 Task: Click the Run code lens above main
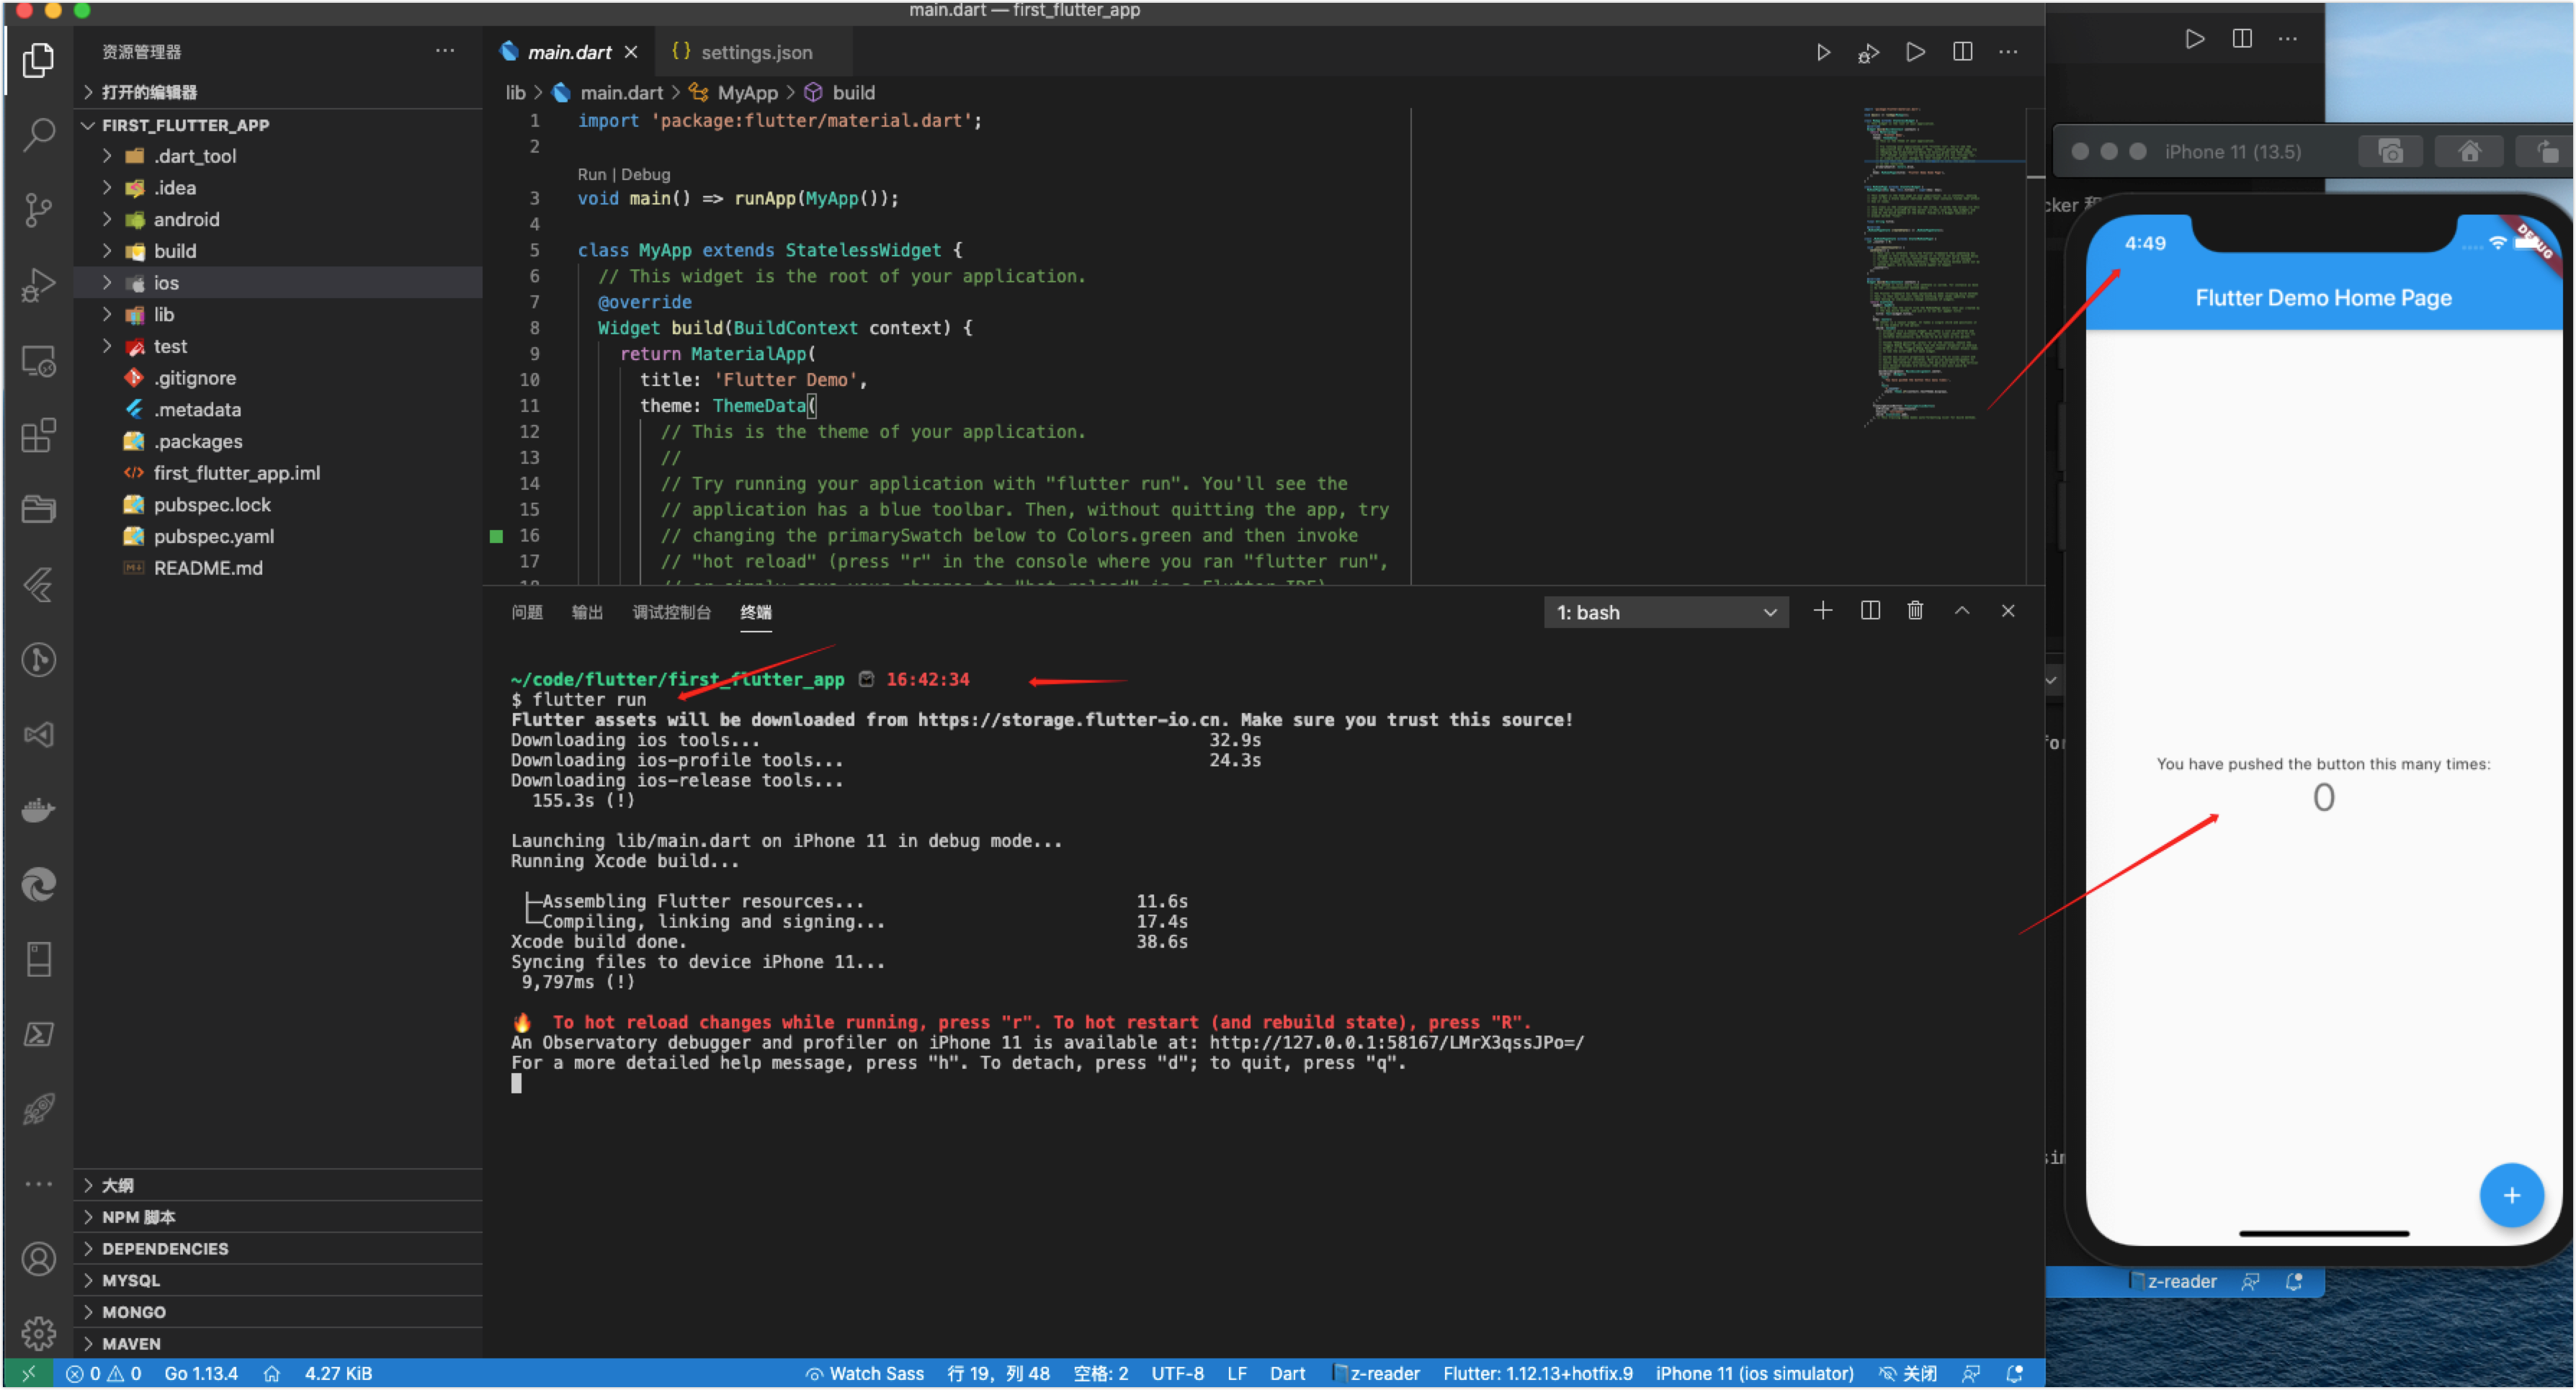pos(591,174)
